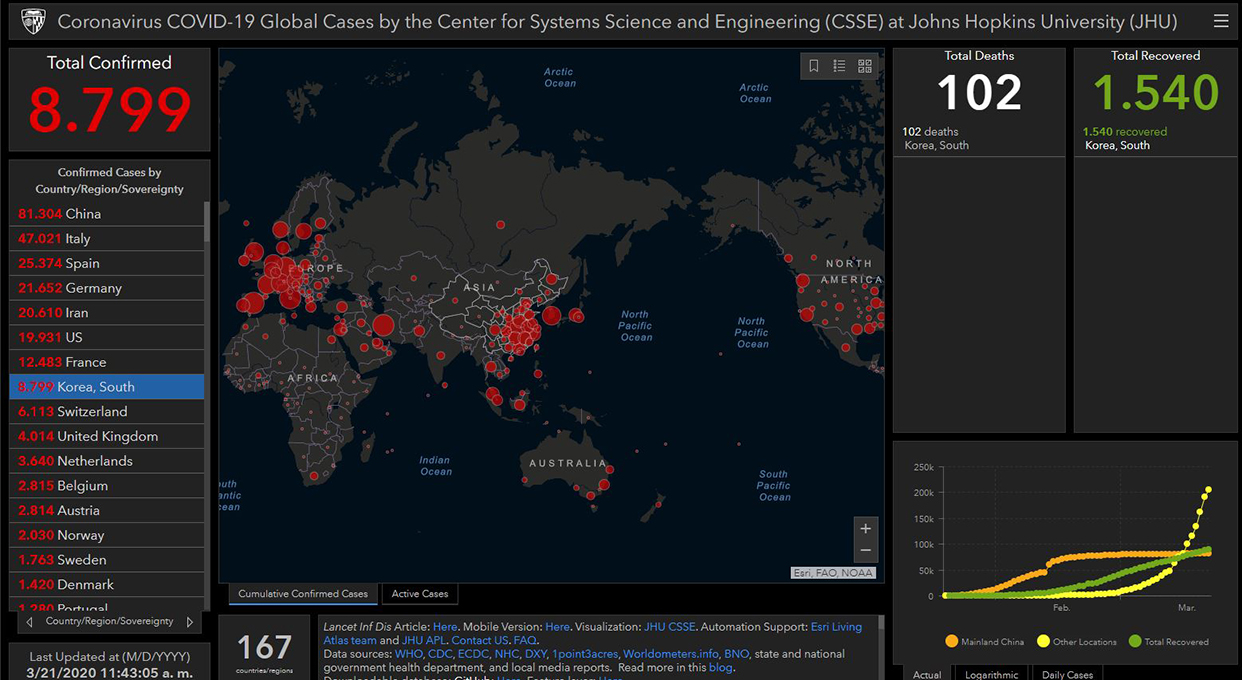This screenshot has height=680, width=1242.
Task: Click the Contact US link
Action: 479,640
